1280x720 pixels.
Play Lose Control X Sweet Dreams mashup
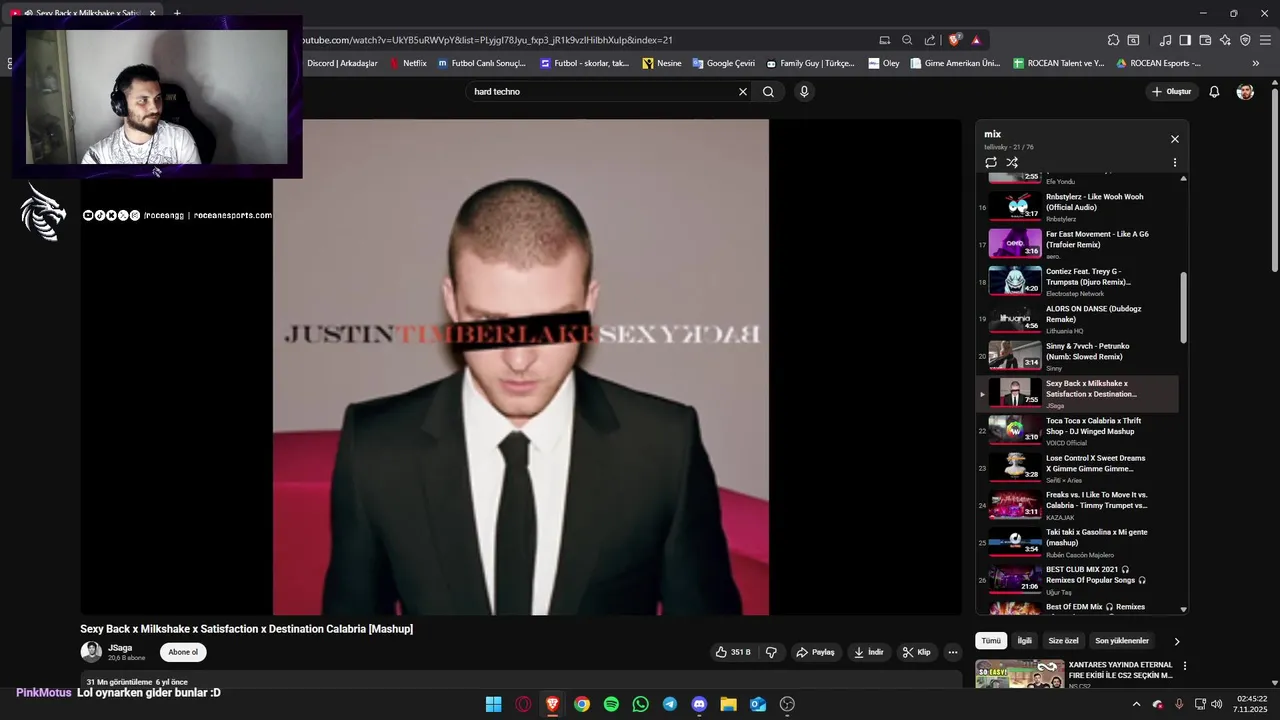pyautogui.click(x=1078, y=468)
